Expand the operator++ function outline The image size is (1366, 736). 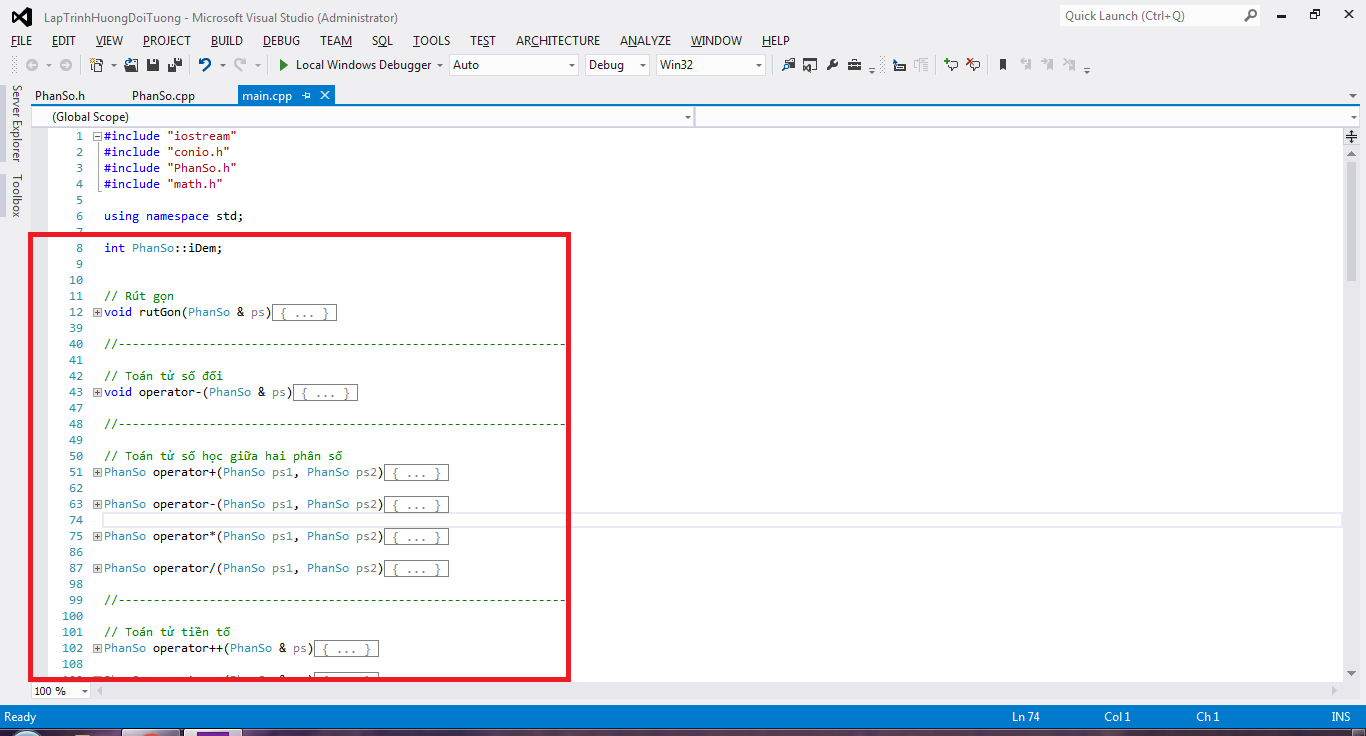point(97,648)
